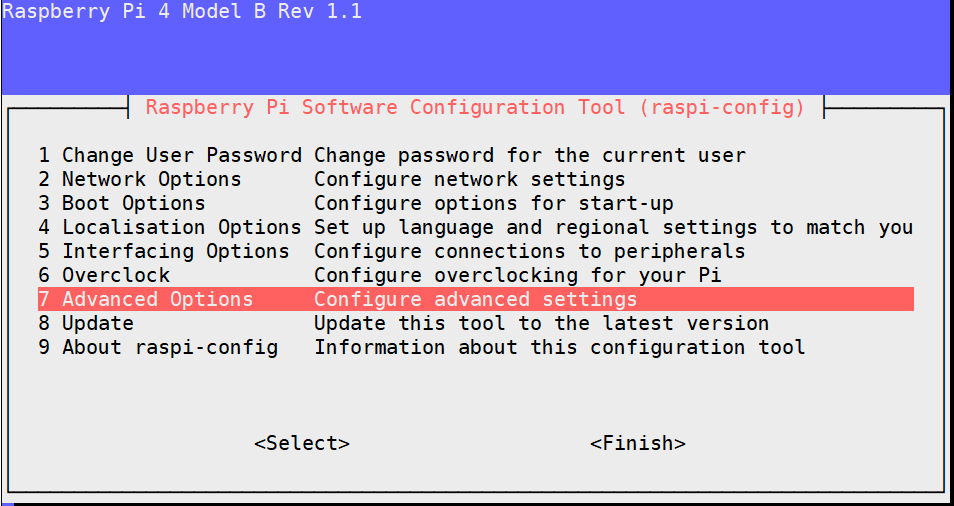Click the 'Update this tool to the latest version' text
This screenshot has height=506, width=954.
click(542, 323)
